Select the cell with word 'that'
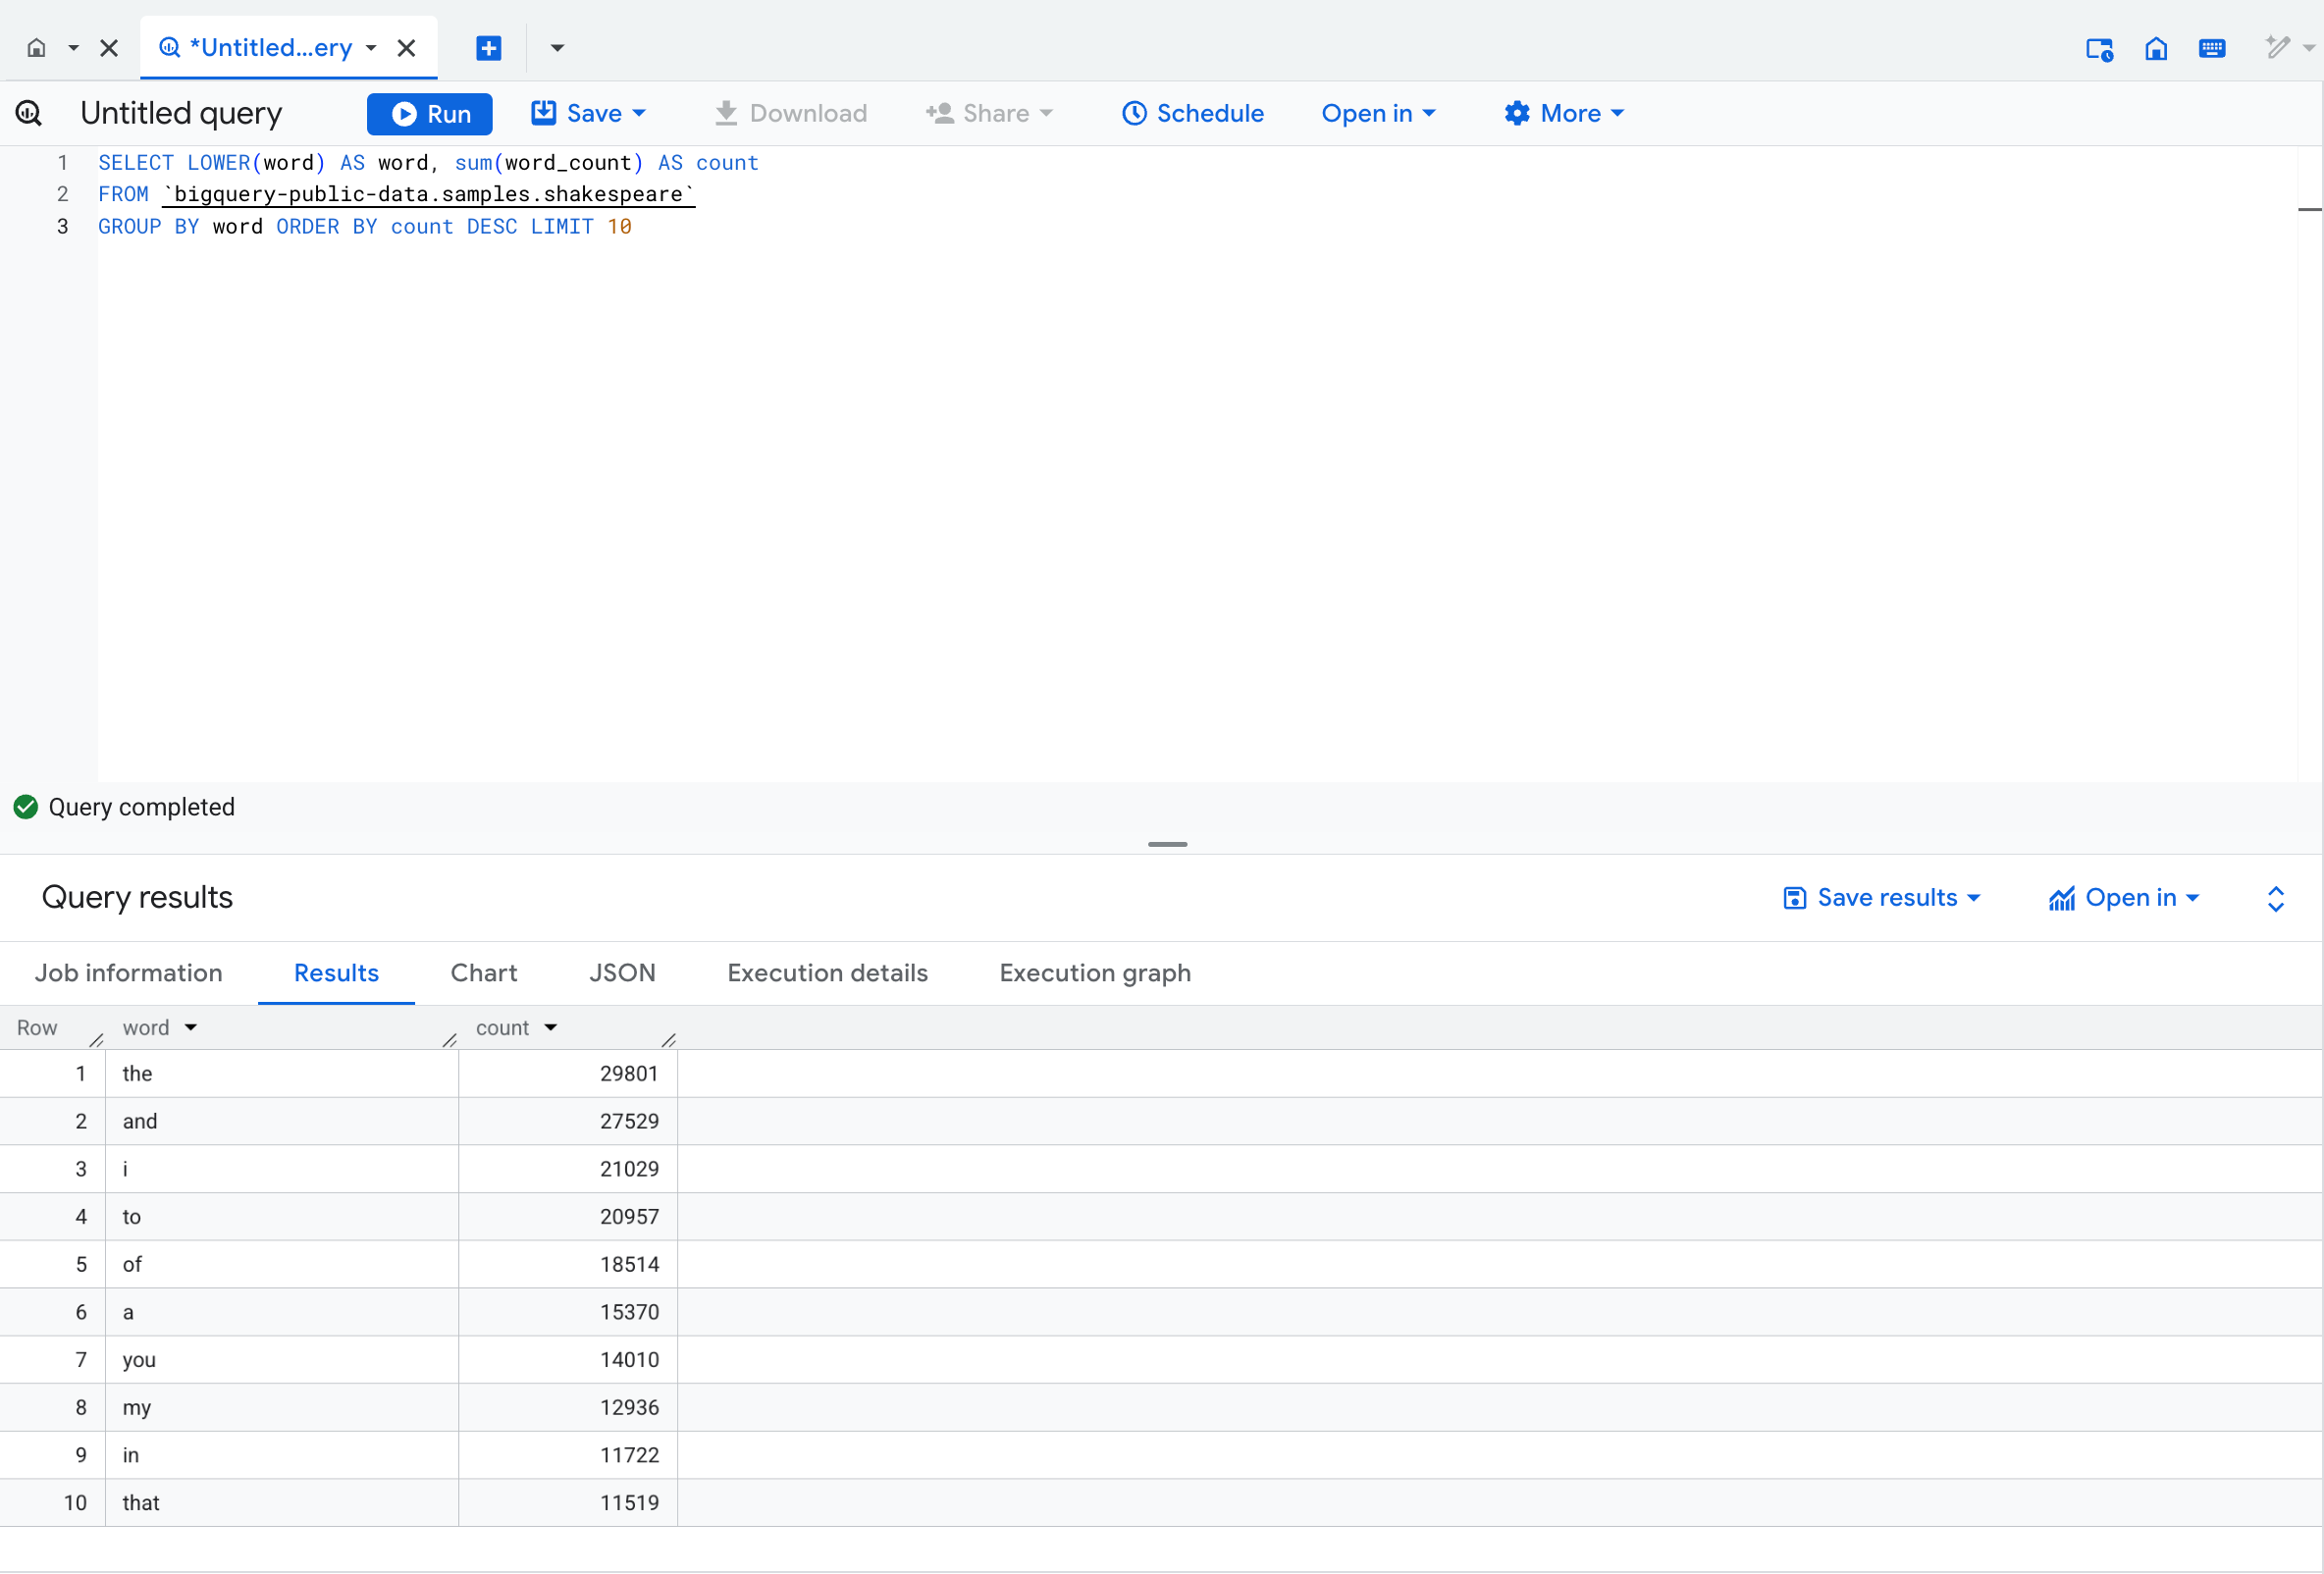2324x1574 pixels. 282,1503
